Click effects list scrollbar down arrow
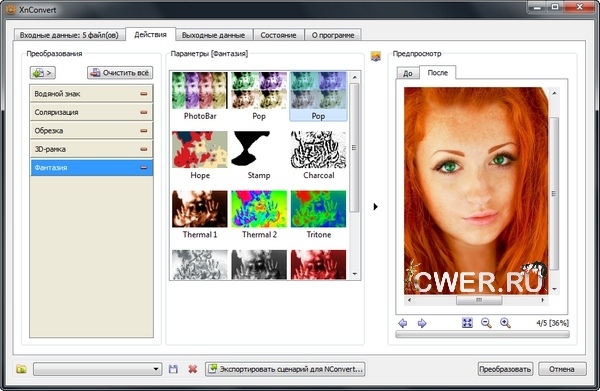The image size is (600, 391). click(354, 274)
